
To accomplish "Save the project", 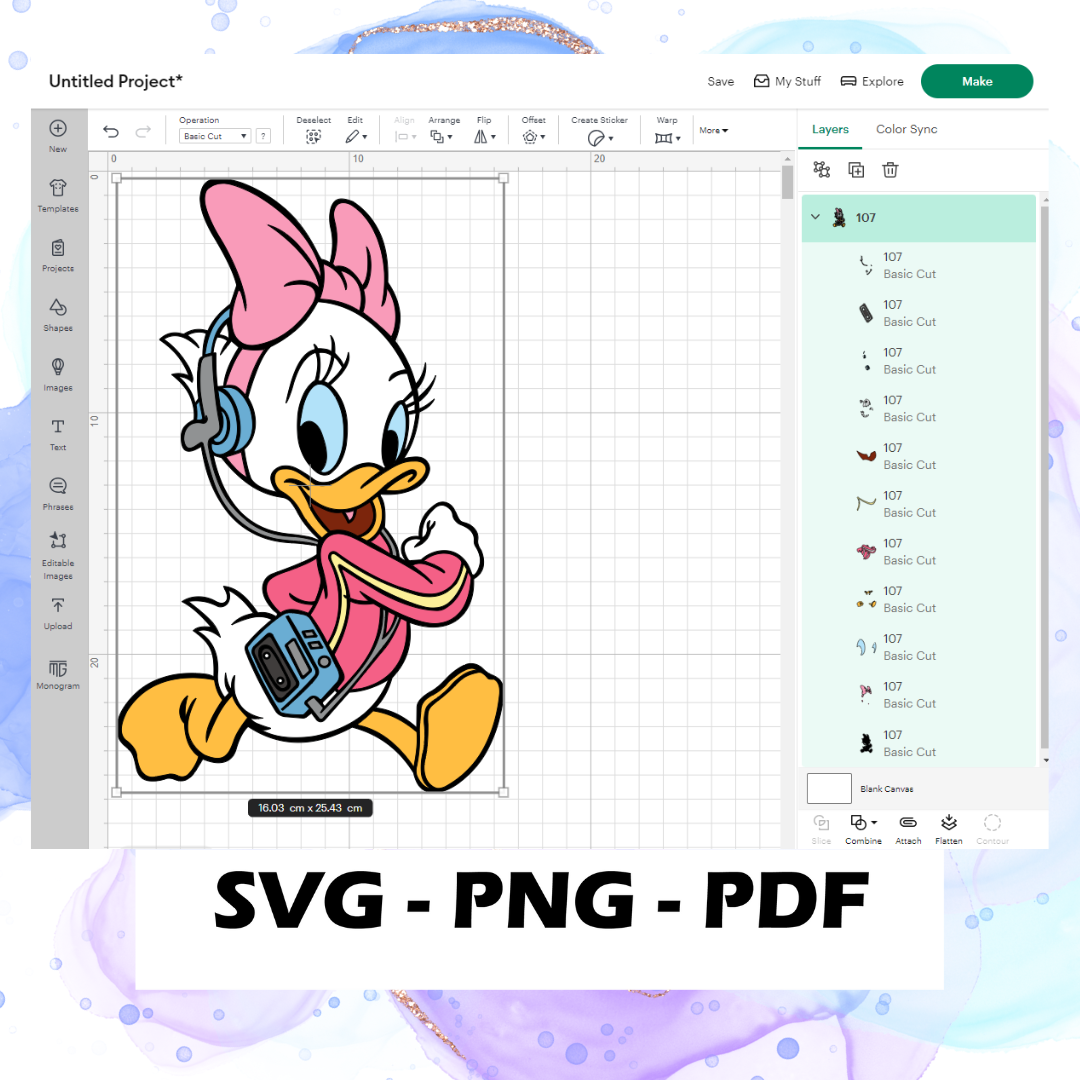I will click(x=720, y=81).
